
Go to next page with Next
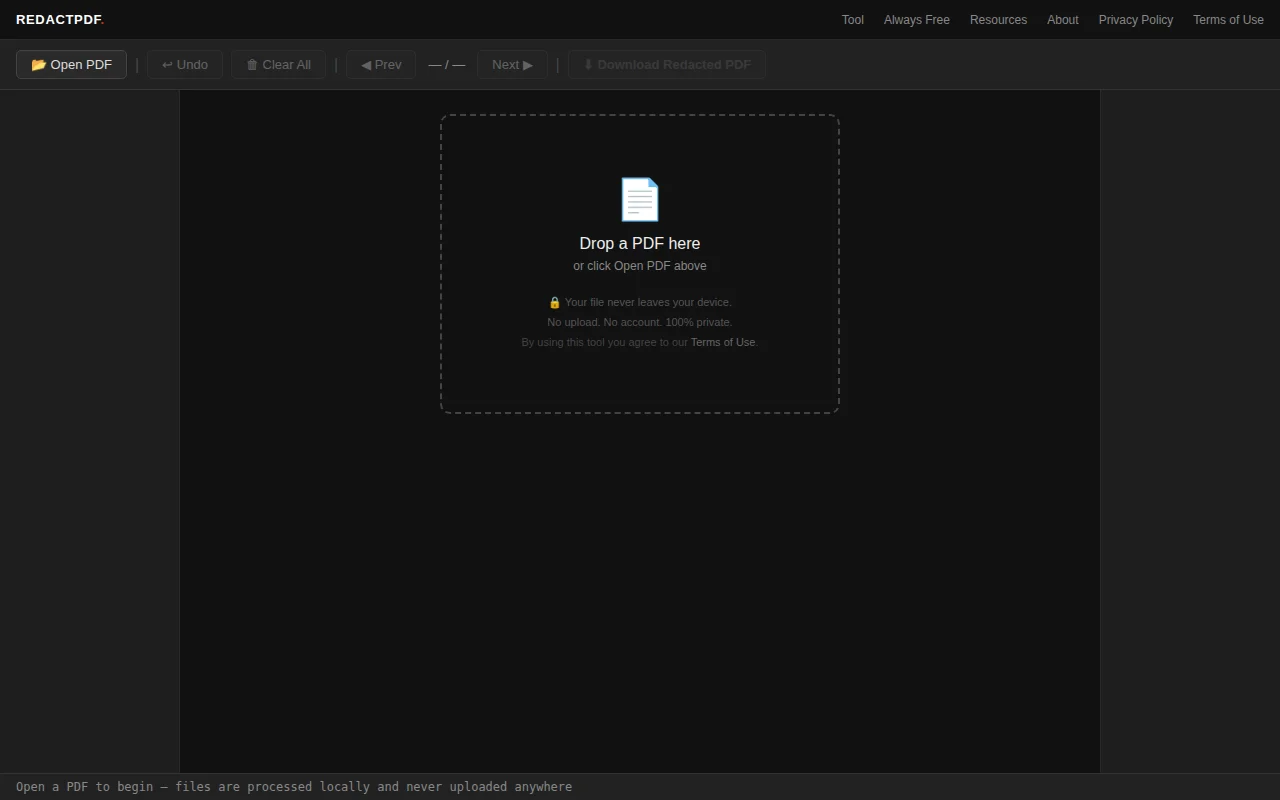pyautogui.click(x=512, y=64)
